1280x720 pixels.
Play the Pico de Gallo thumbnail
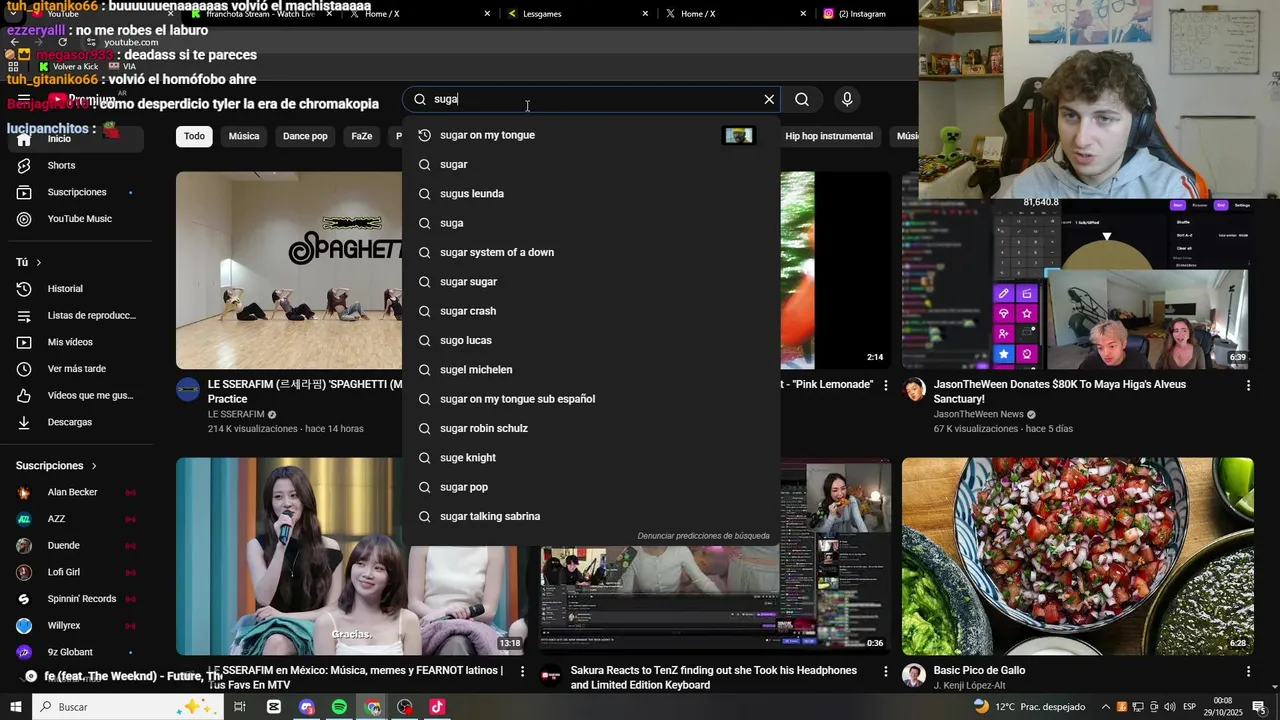(1077, 556)
